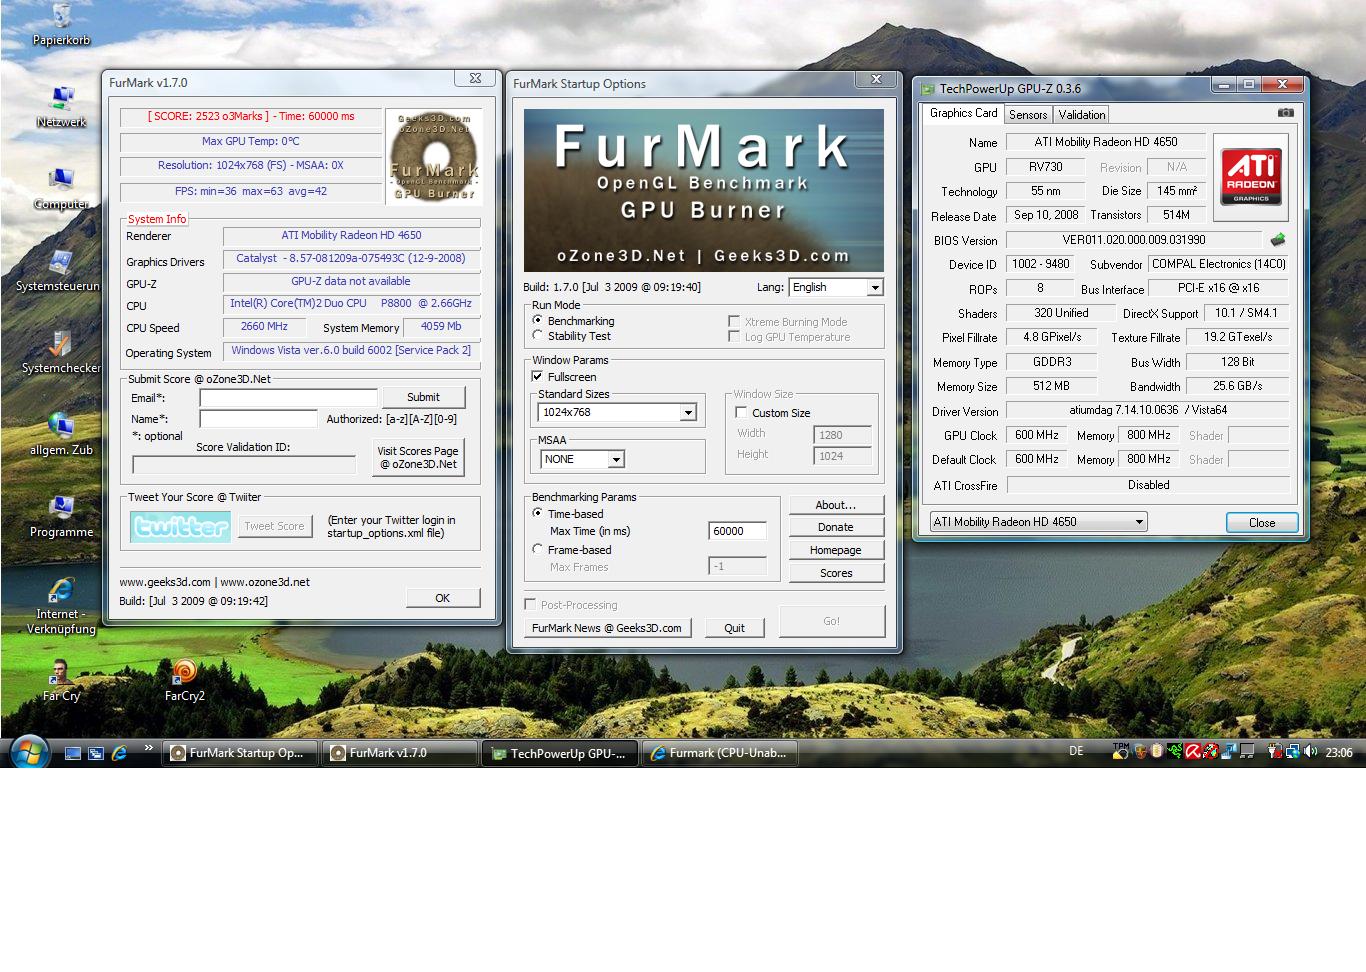Toggle the Post-Processing checkbox

click(x=531, y=605)
